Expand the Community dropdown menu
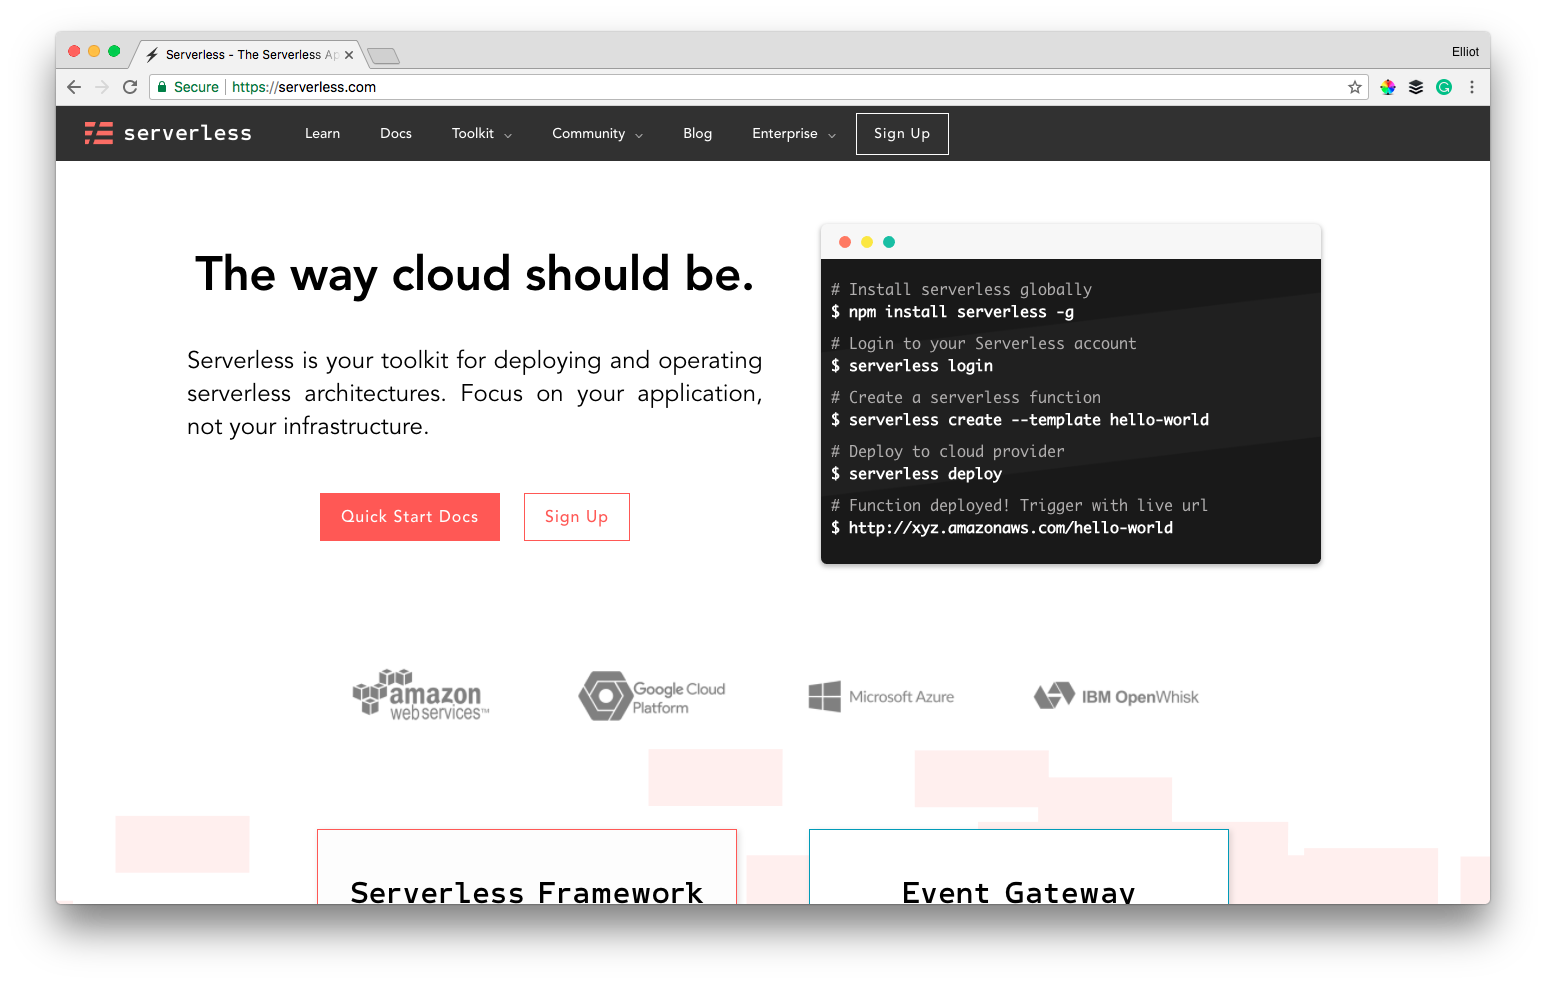Screen dimensions: 1546x984 (598, 134)
